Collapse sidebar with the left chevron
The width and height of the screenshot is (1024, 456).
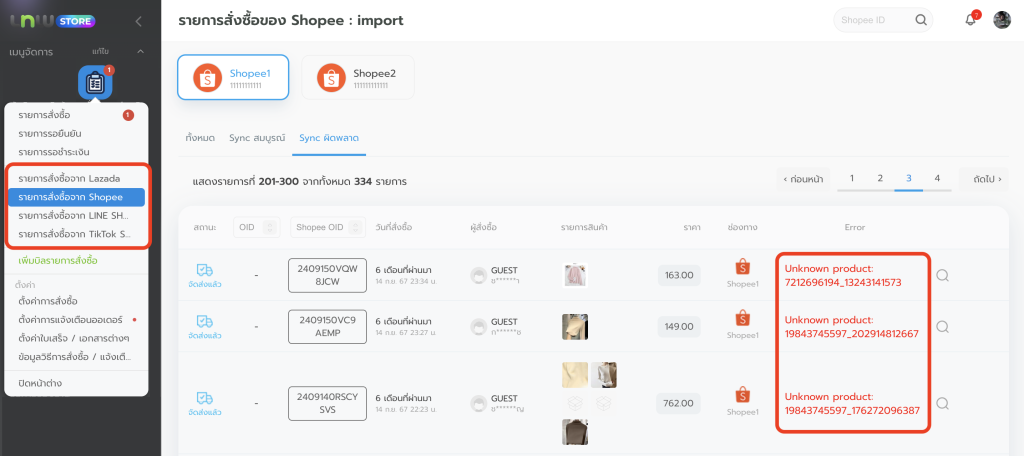(x=138, y=21)
